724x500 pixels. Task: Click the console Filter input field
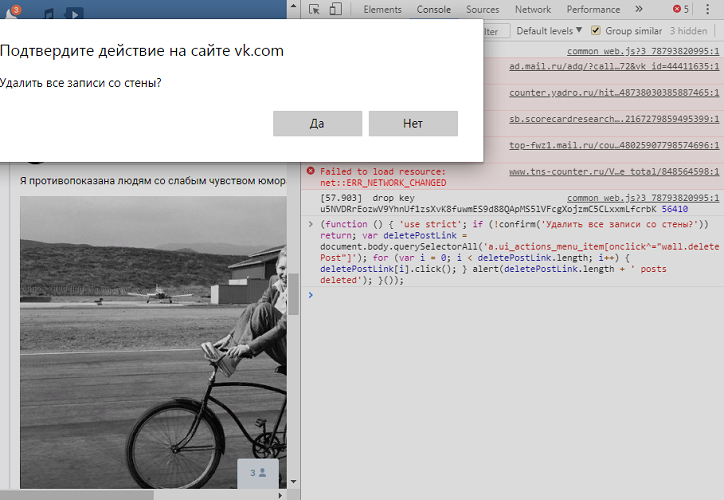(496, 31)
